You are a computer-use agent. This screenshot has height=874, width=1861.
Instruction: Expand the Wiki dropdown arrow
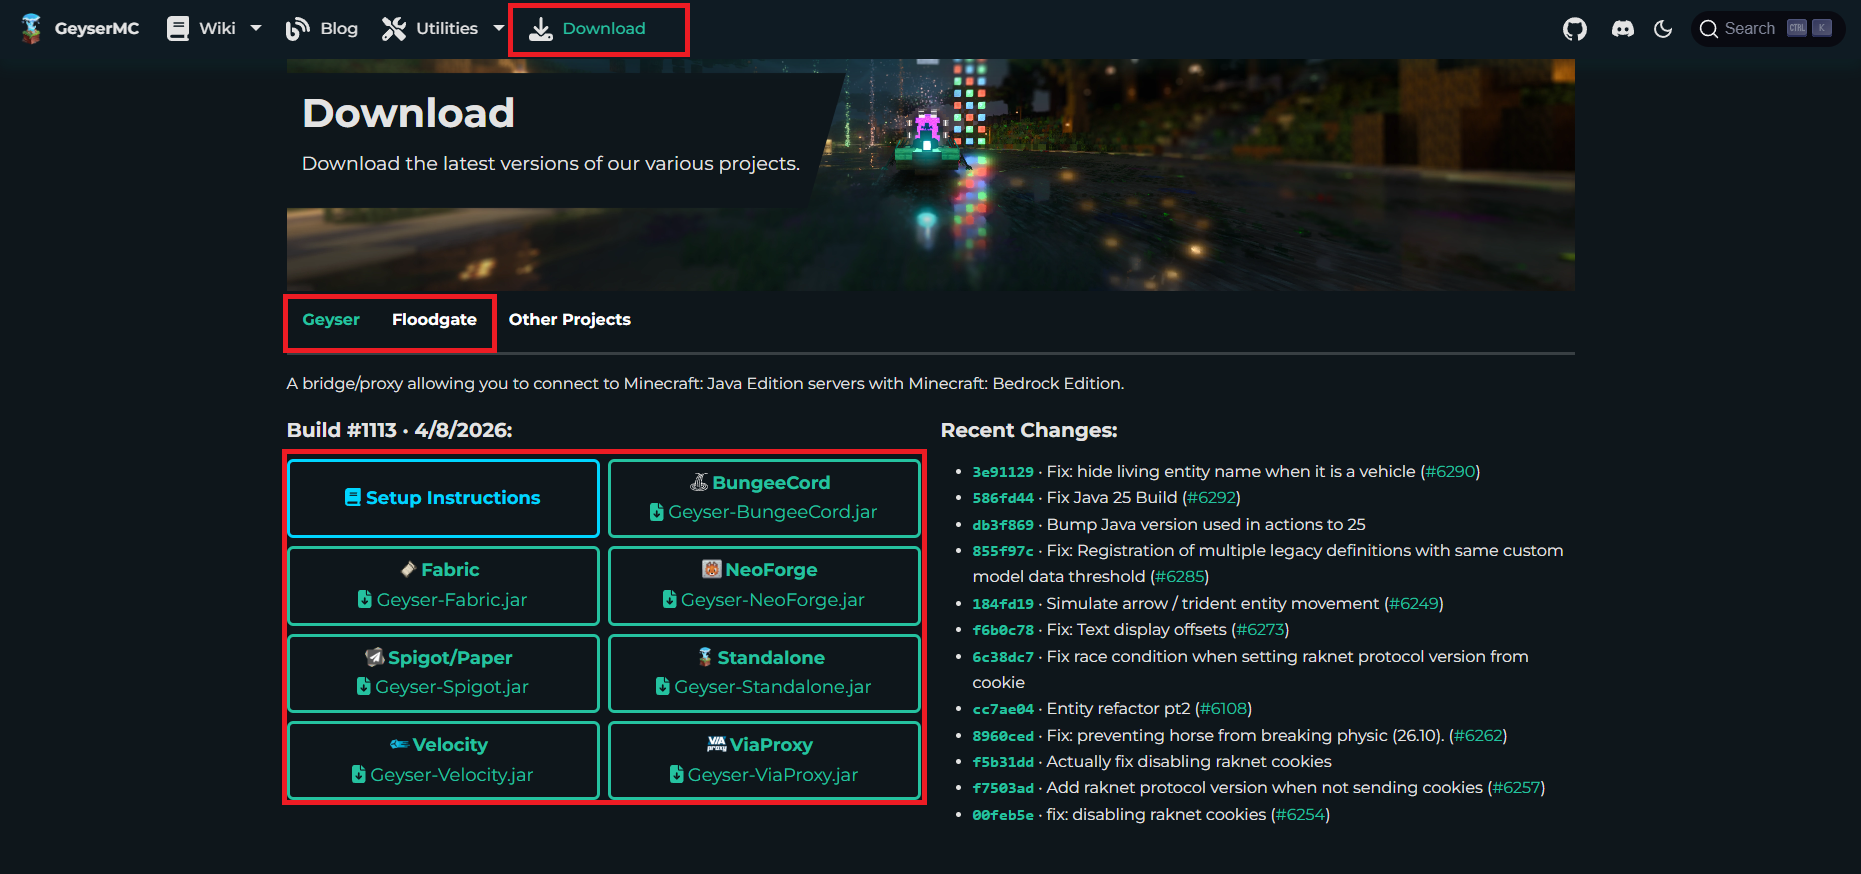(256, 28)
